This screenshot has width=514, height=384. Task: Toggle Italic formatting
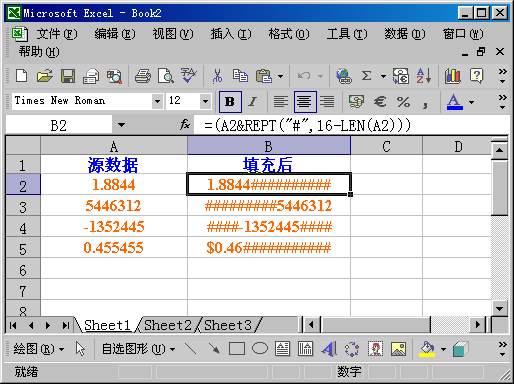point(253,102)
